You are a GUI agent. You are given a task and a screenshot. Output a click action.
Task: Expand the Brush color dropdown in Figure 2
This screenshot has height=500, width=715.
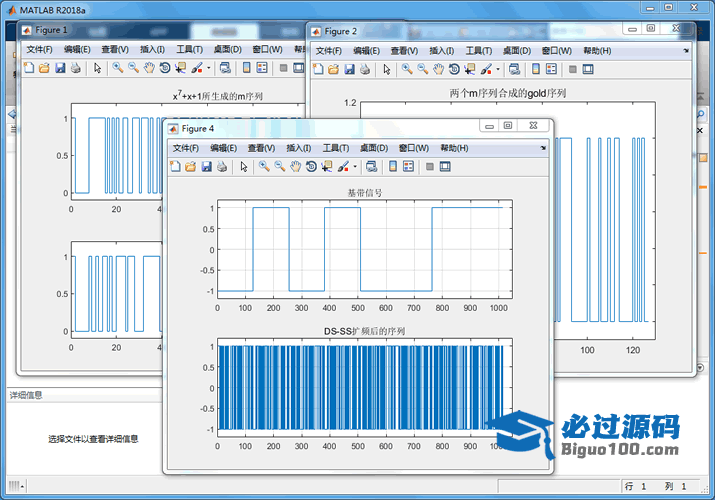tap(498, 70)
